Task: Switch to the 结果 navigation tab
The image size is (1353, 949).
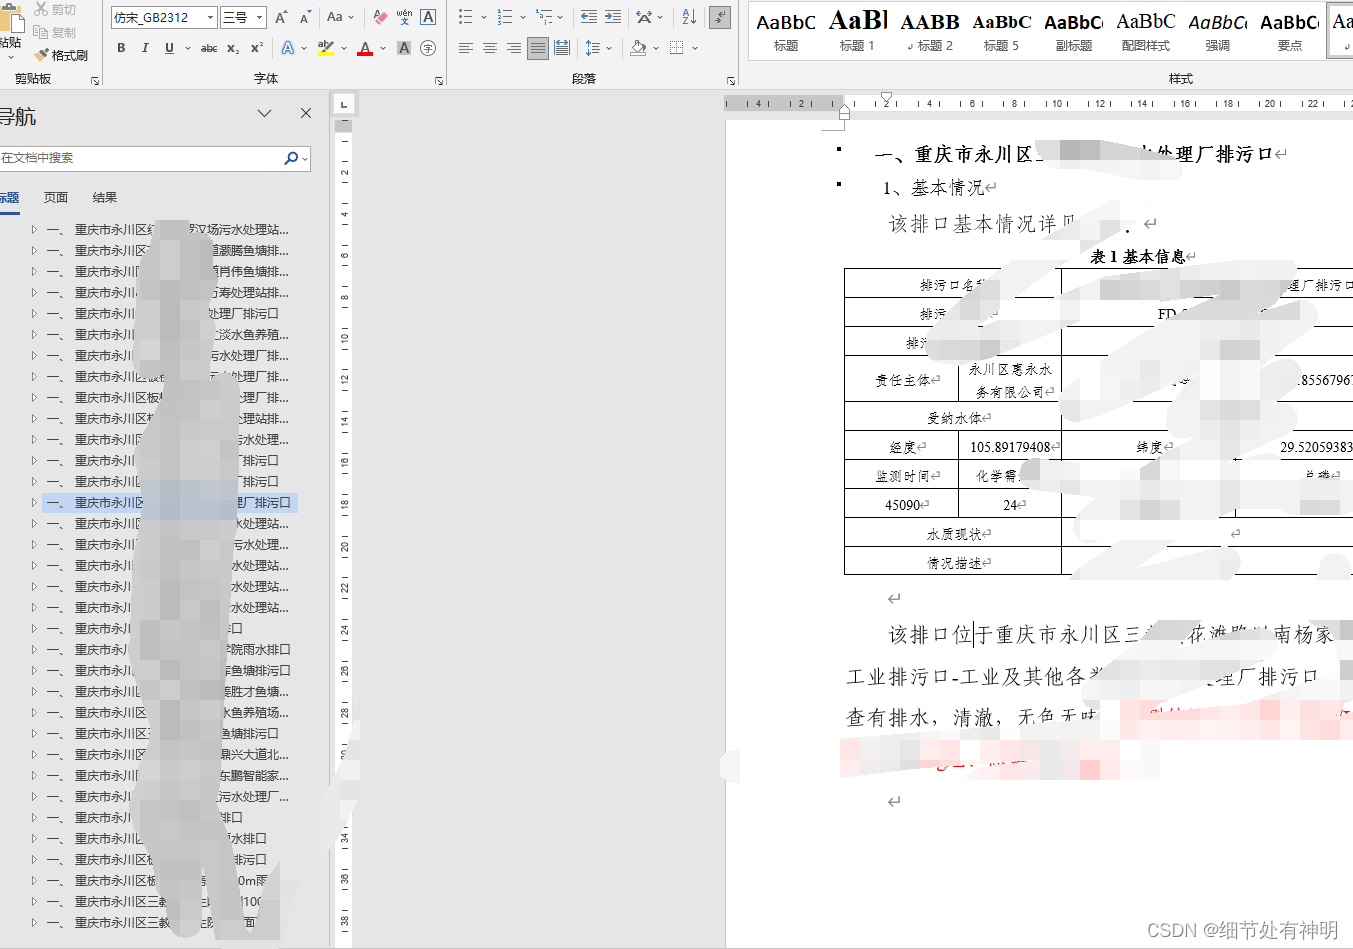Action: (x=105, y=197)
